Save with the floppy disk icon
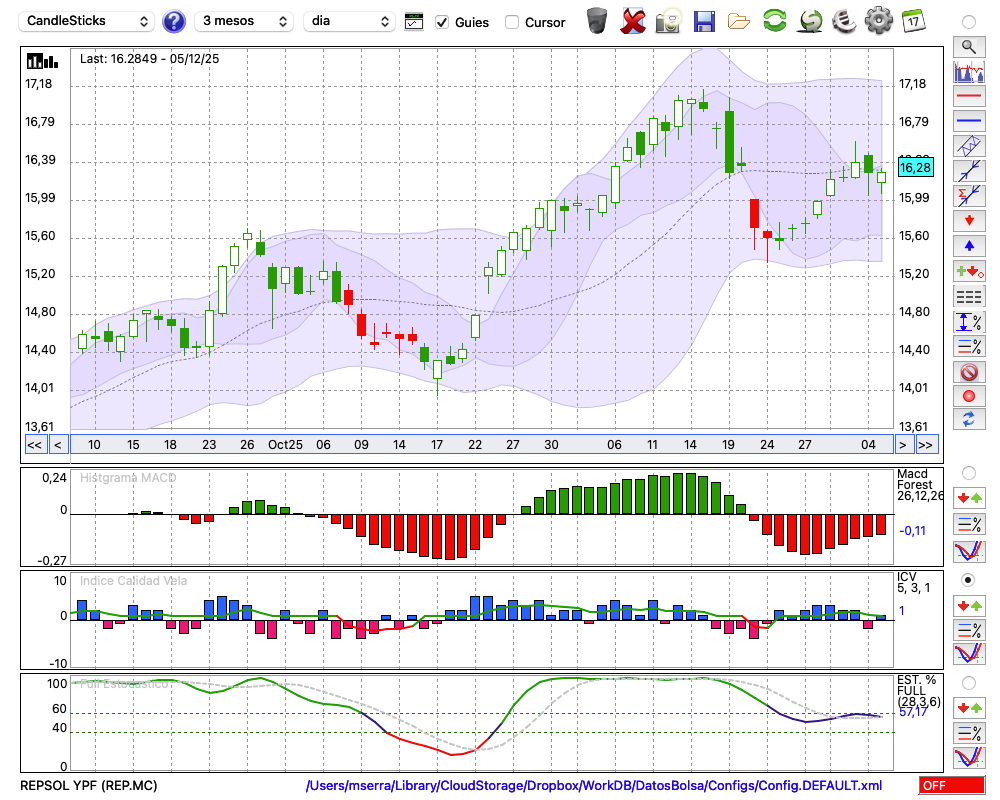 (704, 21)
